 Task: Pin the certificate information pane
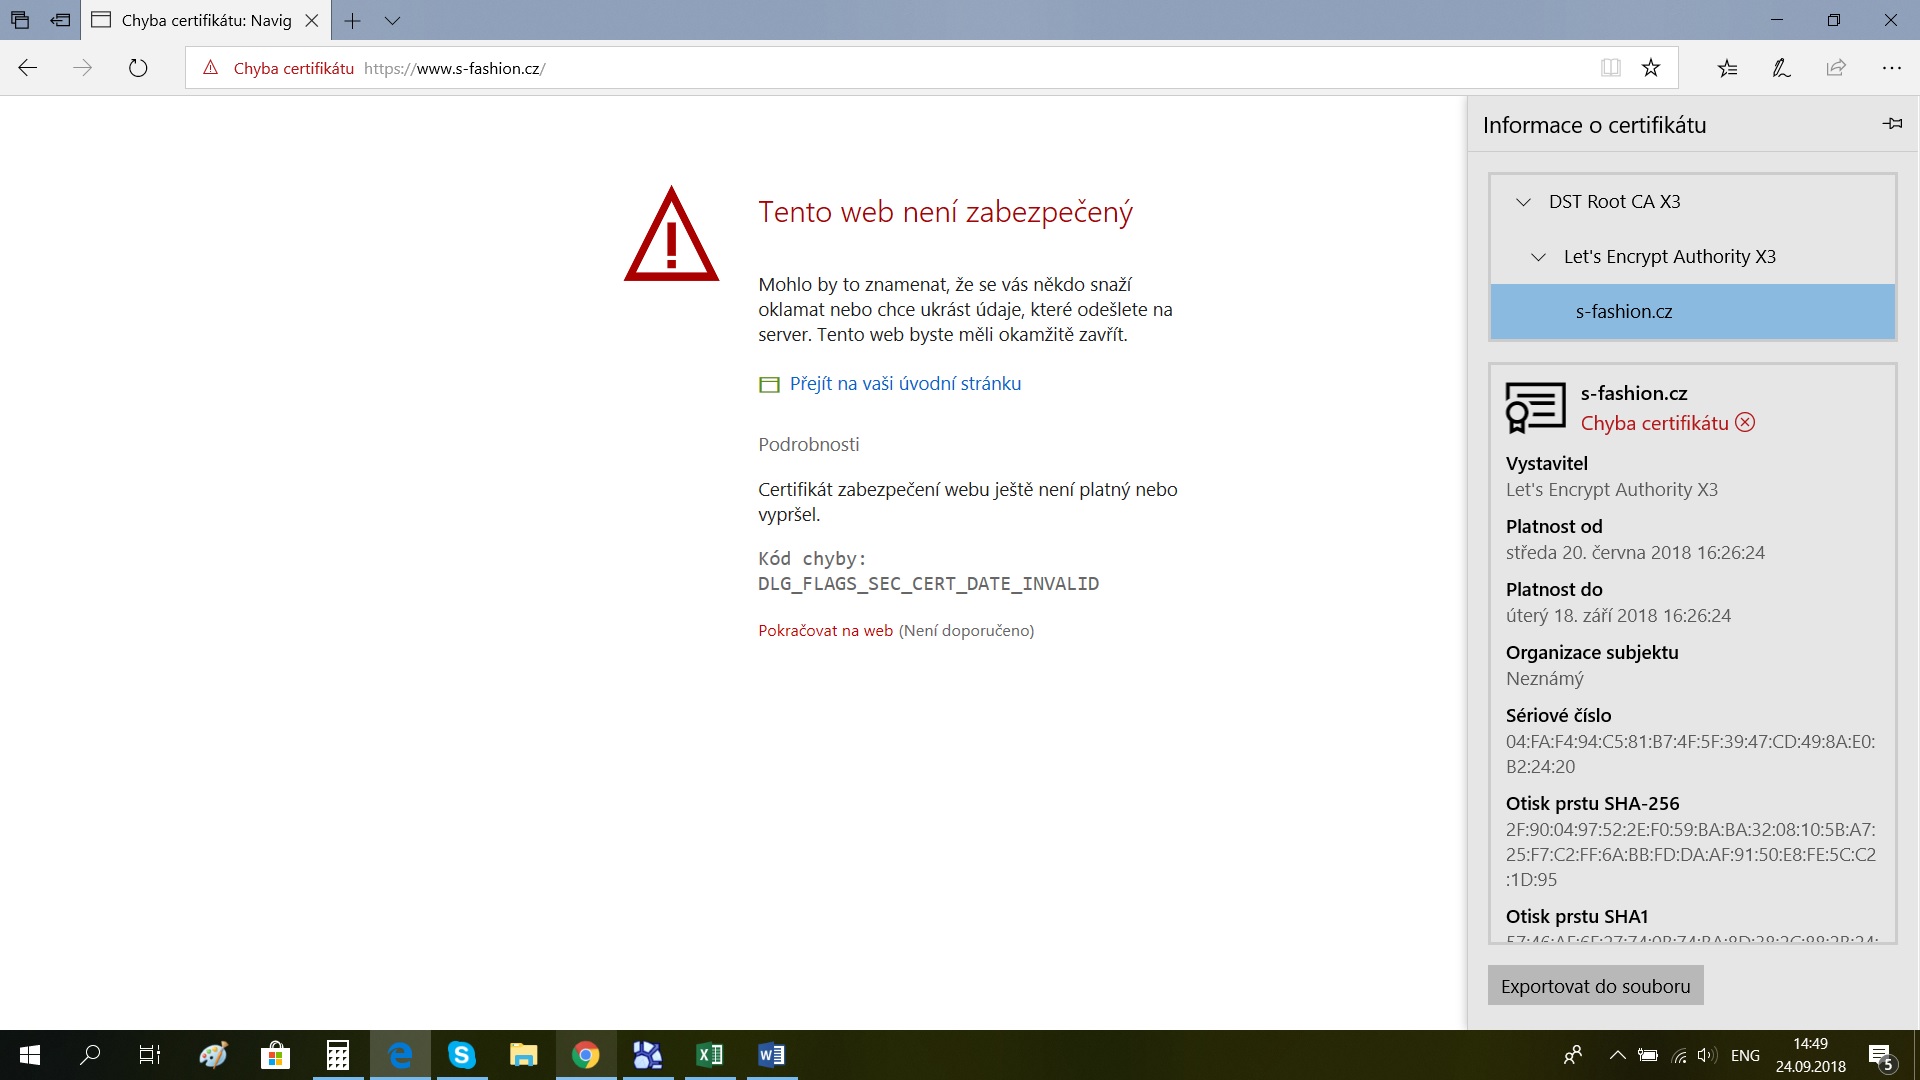1892,124
